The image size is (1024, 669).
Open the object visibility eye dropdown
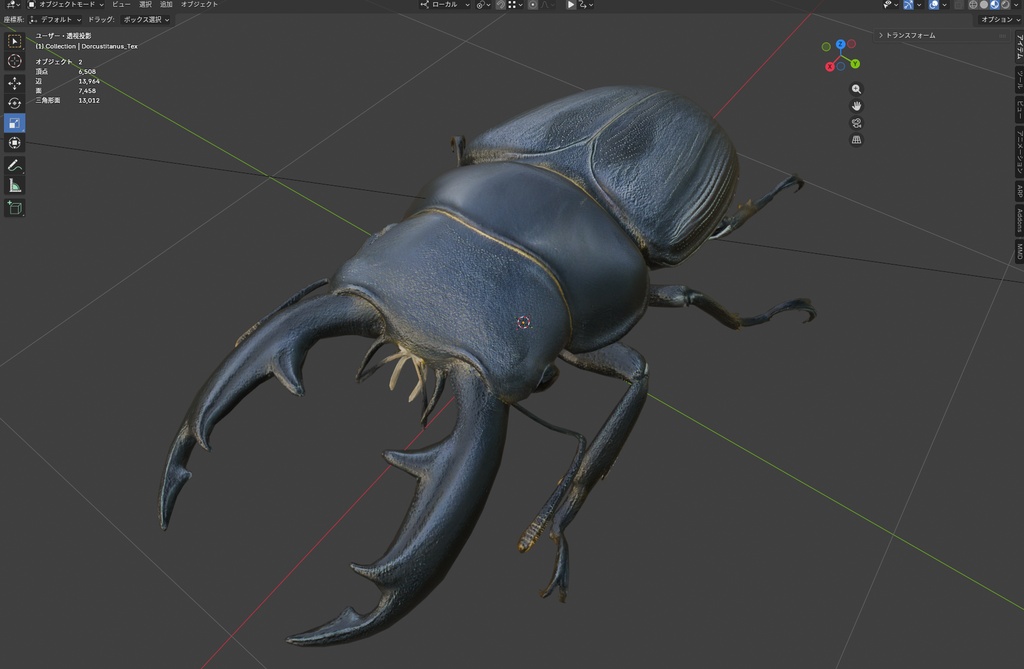pos(891,5)
